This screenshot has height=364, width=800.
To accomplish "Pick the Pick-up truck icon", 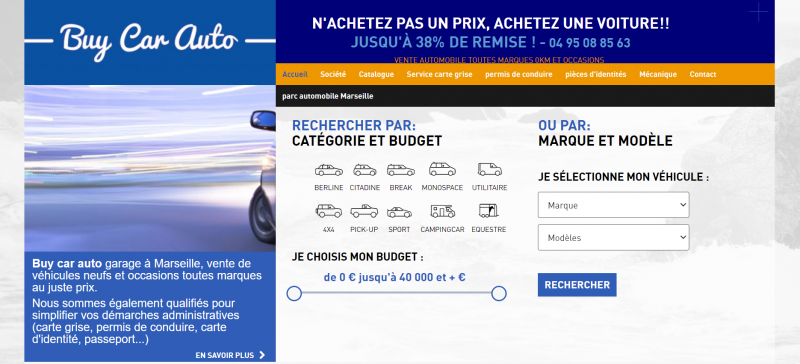I will point(364,211).
